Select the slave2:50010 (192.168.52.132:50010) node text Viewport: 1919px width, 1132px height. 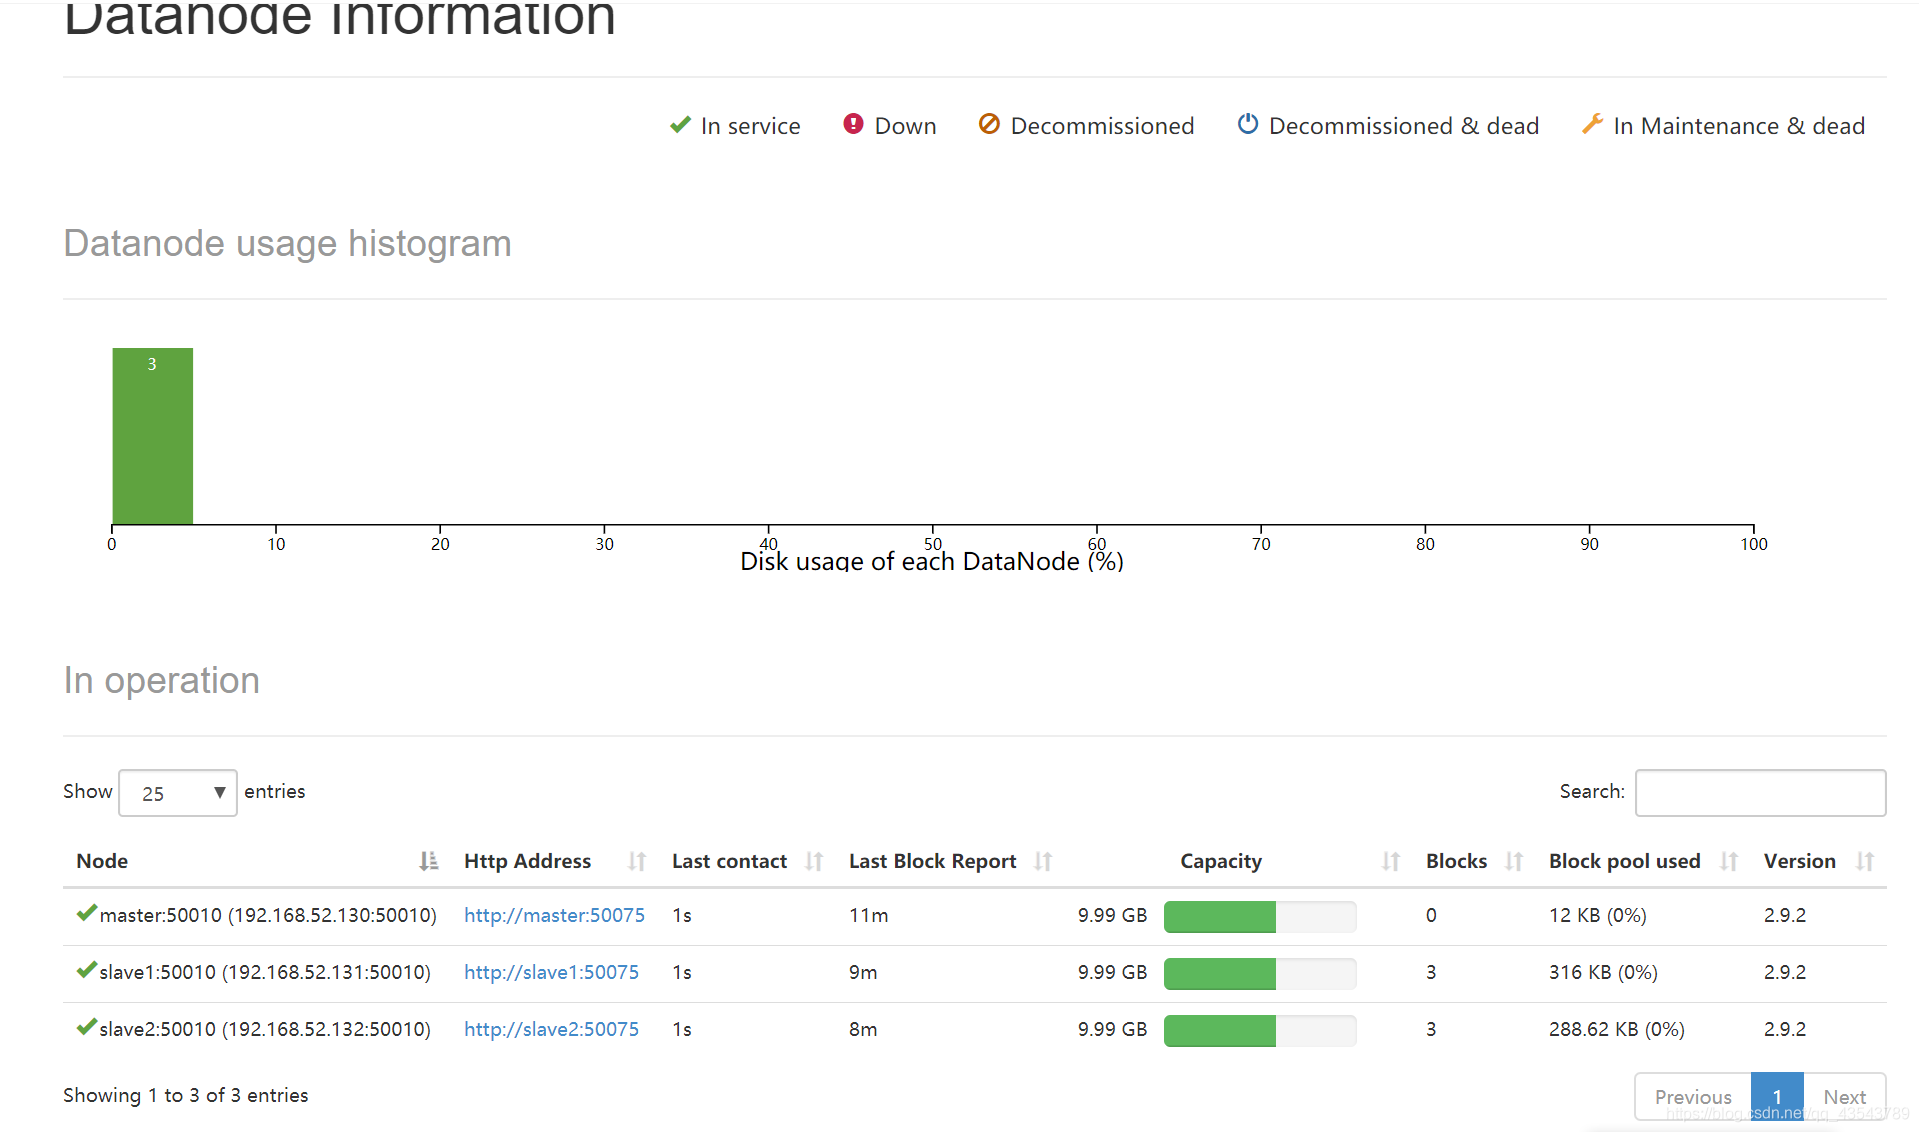(x=265, y=1029)
